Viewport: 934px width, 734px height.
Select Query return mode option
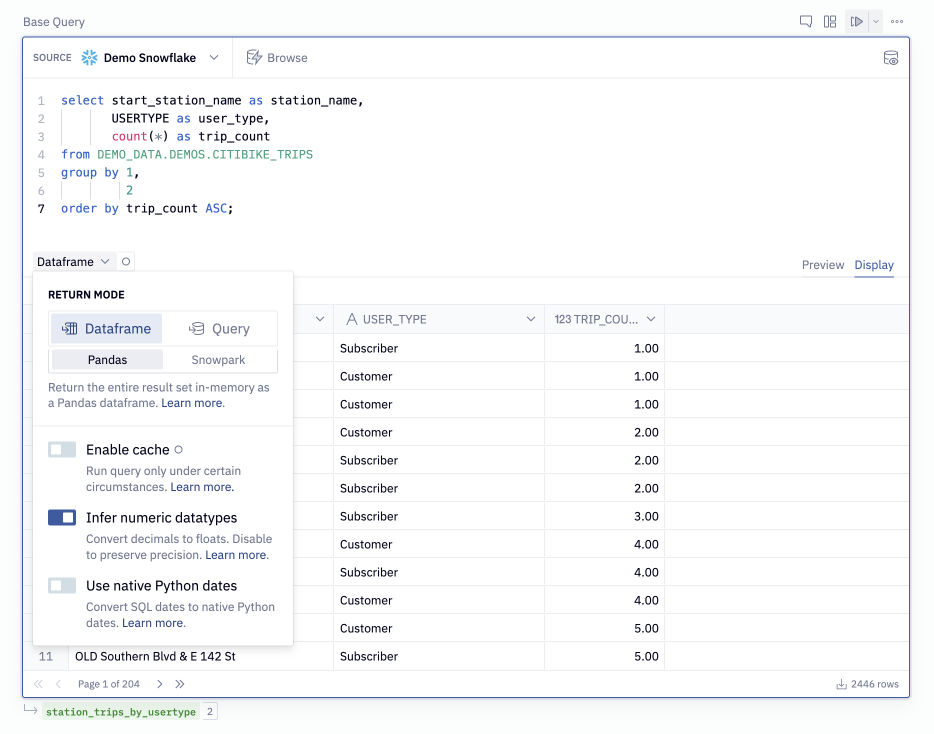click(219, 329)
